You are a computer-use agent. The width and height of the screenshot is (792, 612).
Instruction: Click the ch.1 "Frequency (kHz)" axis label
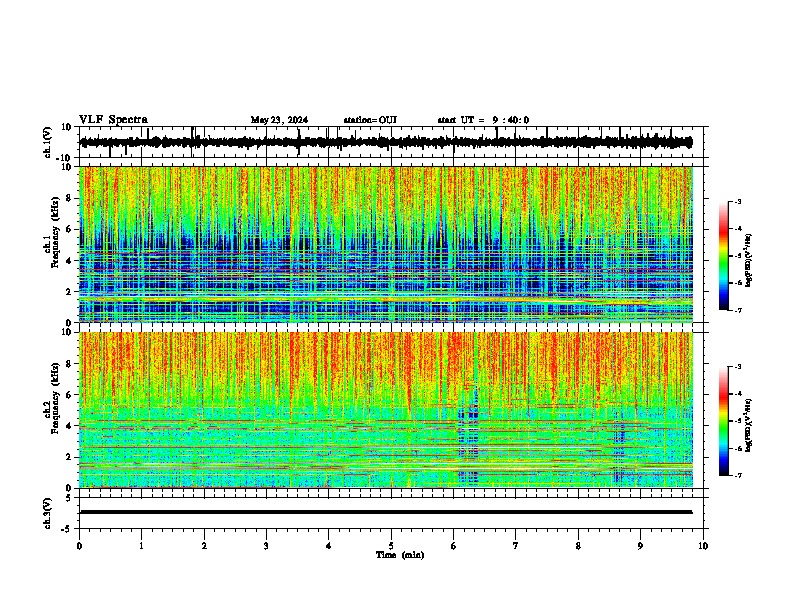55,233
